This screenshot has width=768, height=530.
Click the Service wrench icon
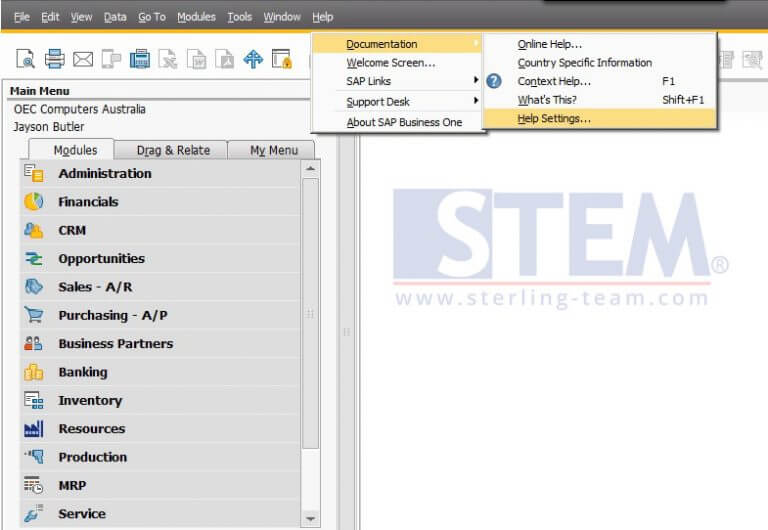click(x=33, y=513)
